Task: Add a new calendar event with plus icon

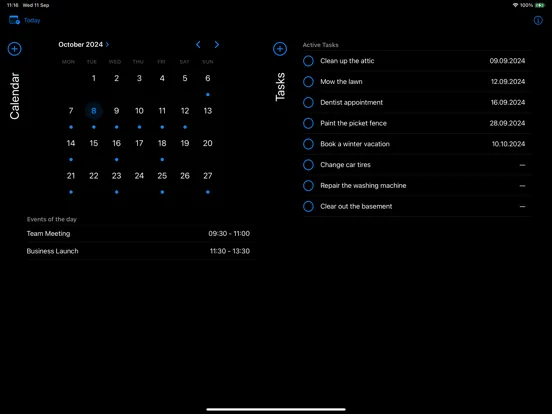Action: (x=14, y=49)
